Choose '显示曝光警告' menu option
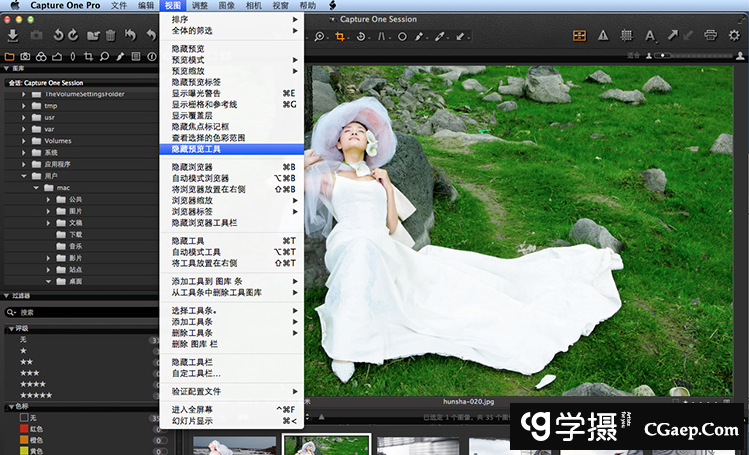Screen dimensions: 749x455 (200, 93)
